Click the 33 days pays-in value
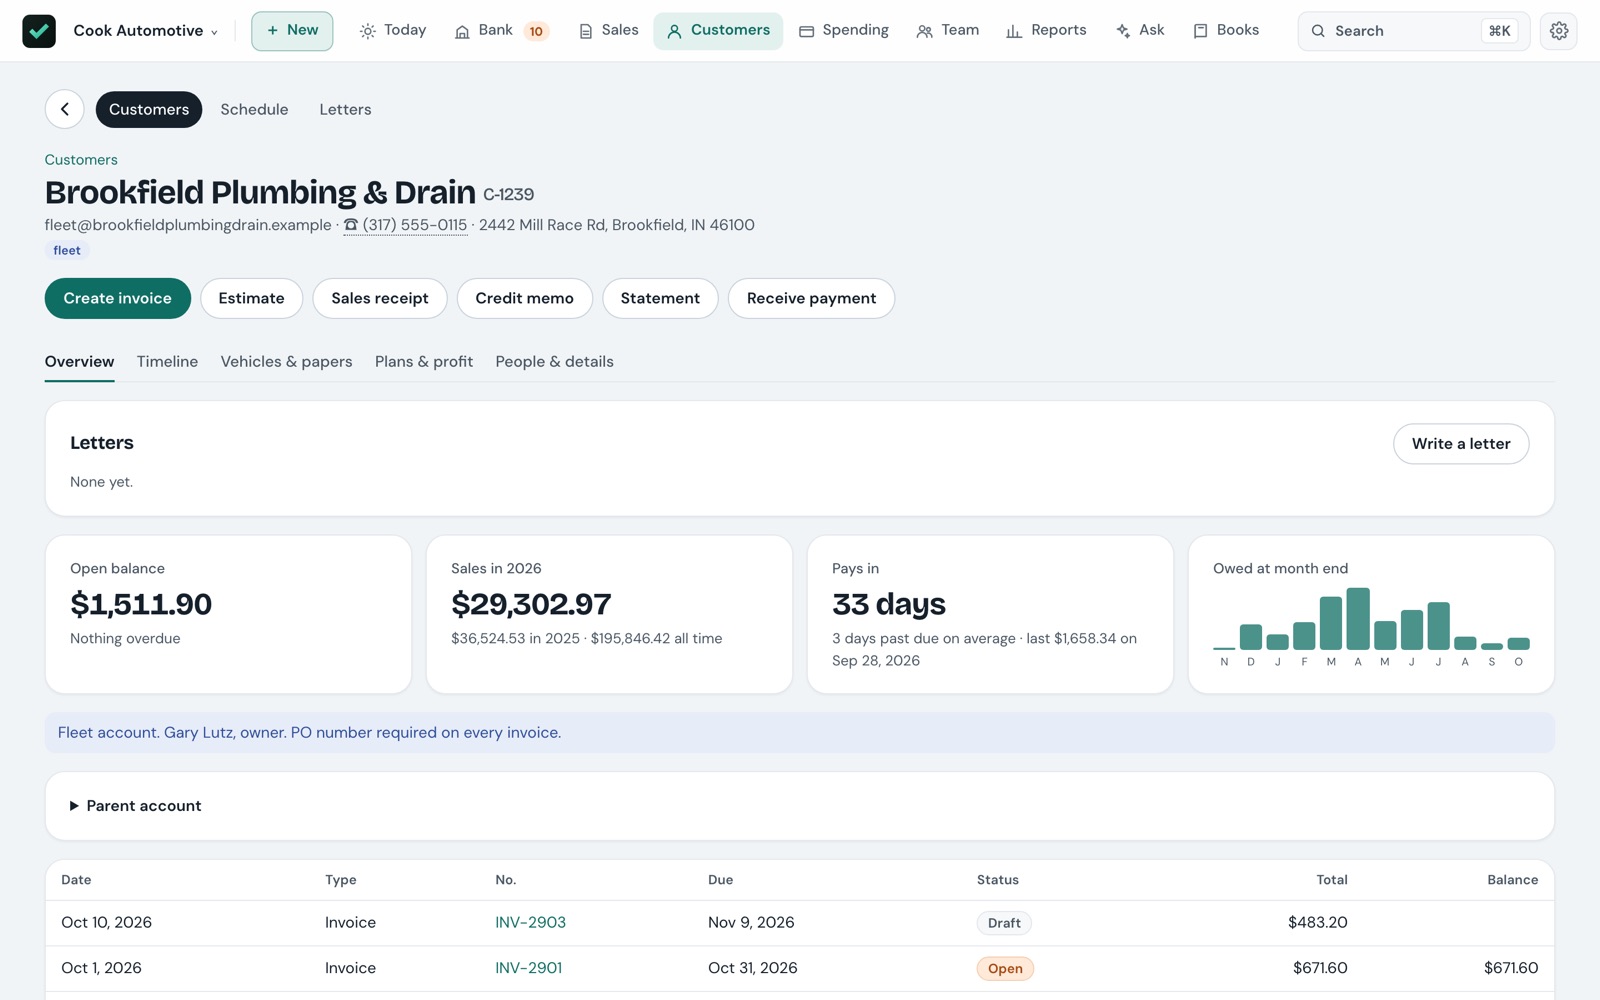This screenshot has height=1000, width=1600. click(889, 604)
